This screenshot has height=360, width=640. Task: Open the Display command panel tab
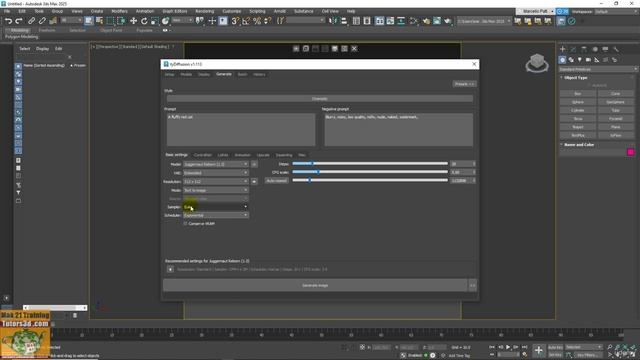605,49
